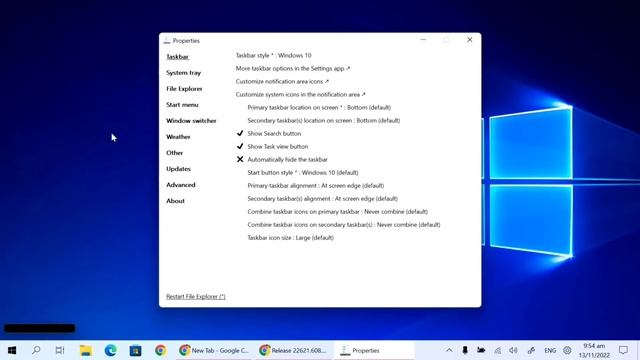Change Taskbar icon size Large option
Viewport: 640px width, 360px height.
point(291,238)
